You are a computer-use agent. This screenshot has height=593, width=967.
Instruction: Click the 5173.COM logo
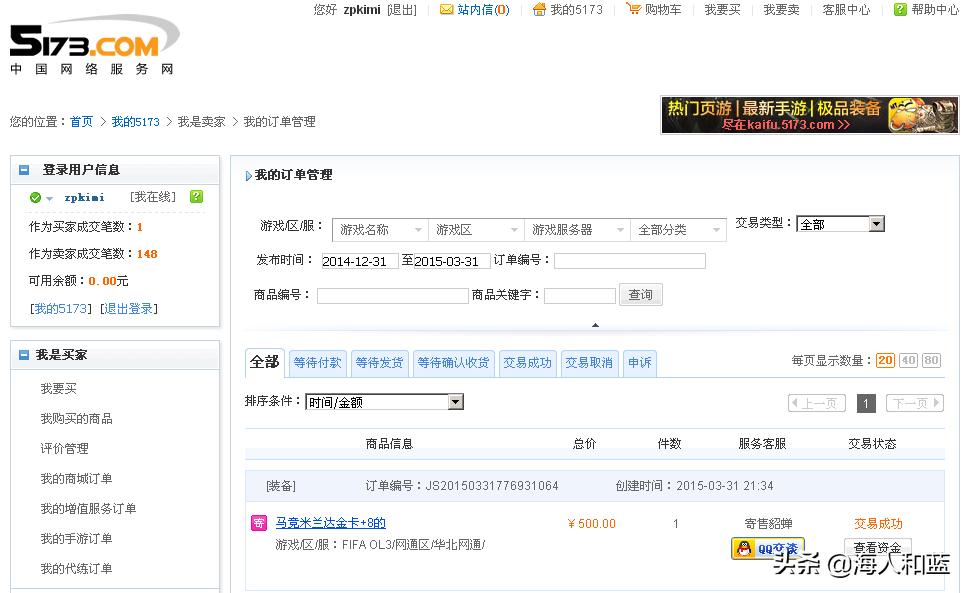coord(85,42)
